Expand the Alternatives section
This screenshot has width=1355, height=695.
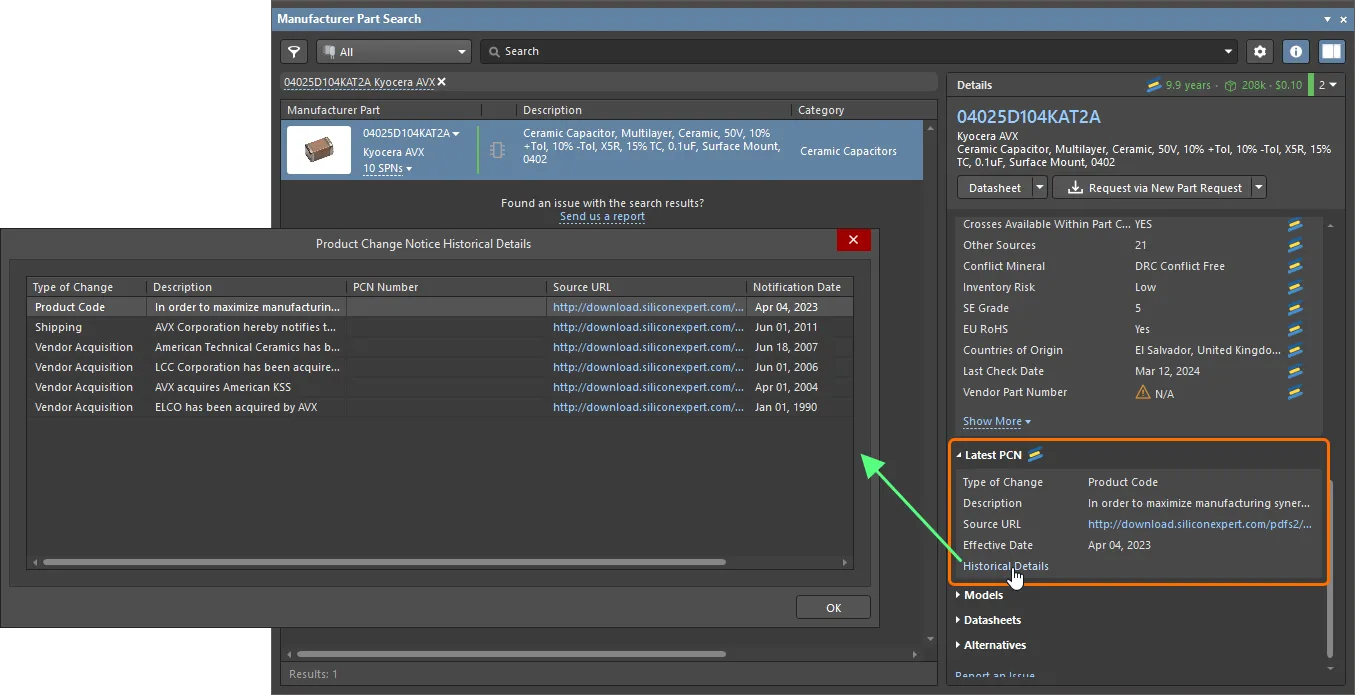(x=994, y=646)
